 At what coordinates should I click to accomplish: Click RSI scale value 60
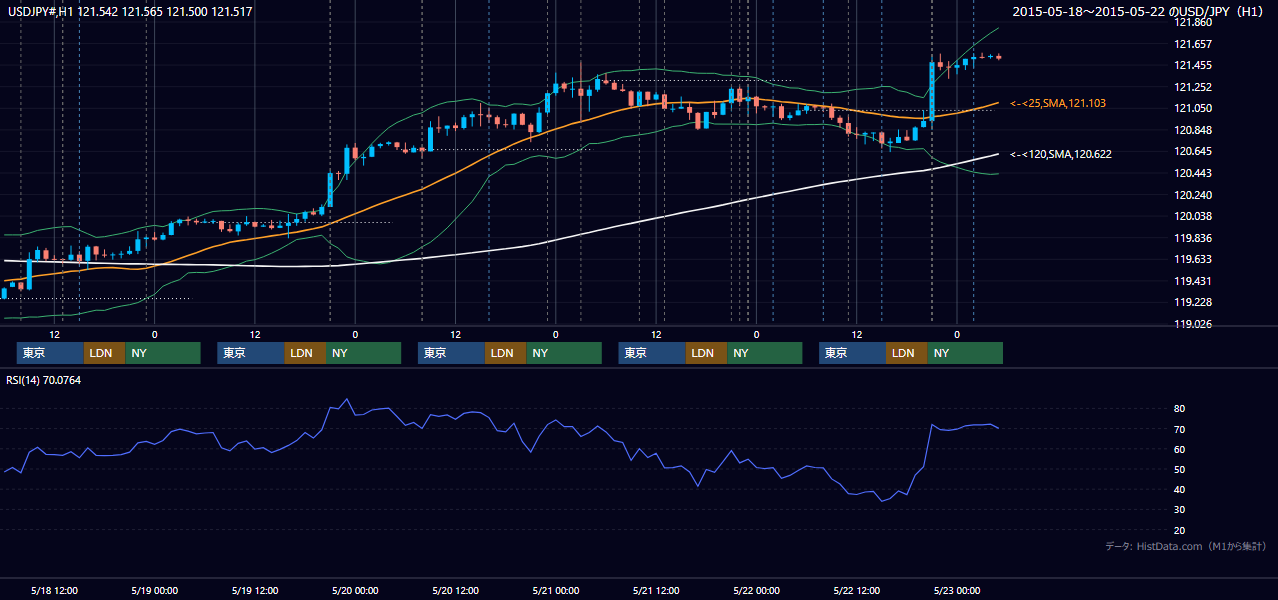tap(1180, 449)
